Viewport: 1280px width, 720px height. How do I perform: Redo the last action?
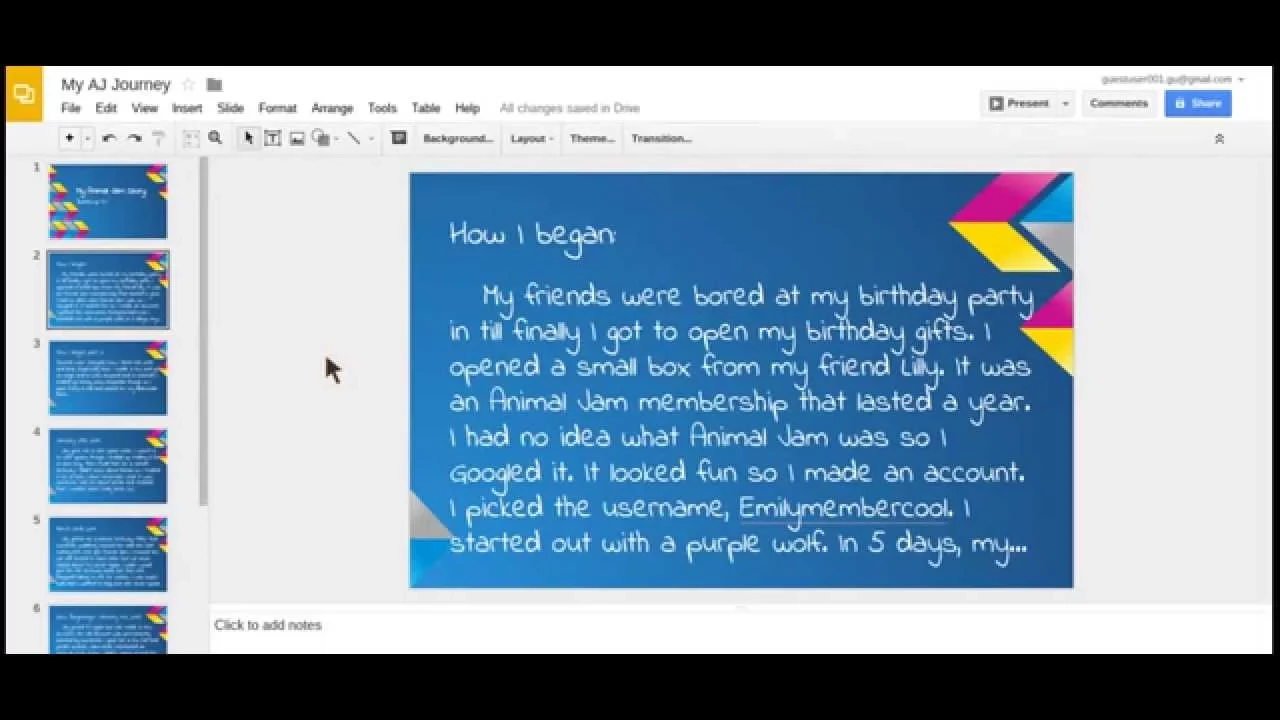pos(134,139)
